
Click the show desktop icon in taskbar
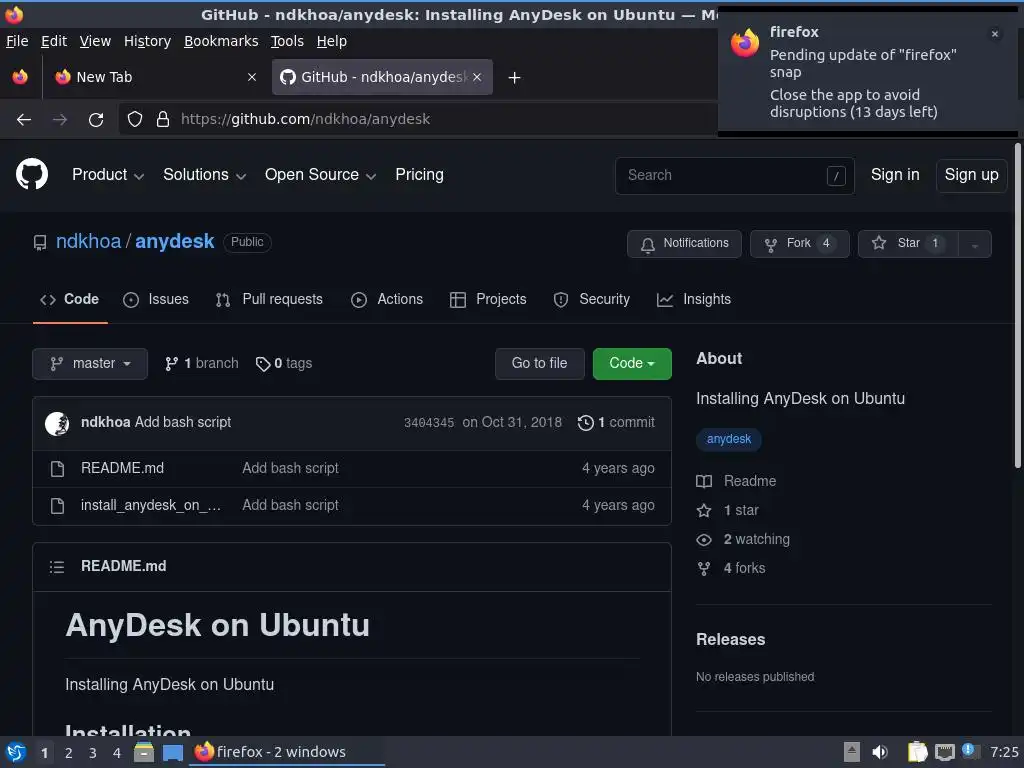click(x=172, y=752)
